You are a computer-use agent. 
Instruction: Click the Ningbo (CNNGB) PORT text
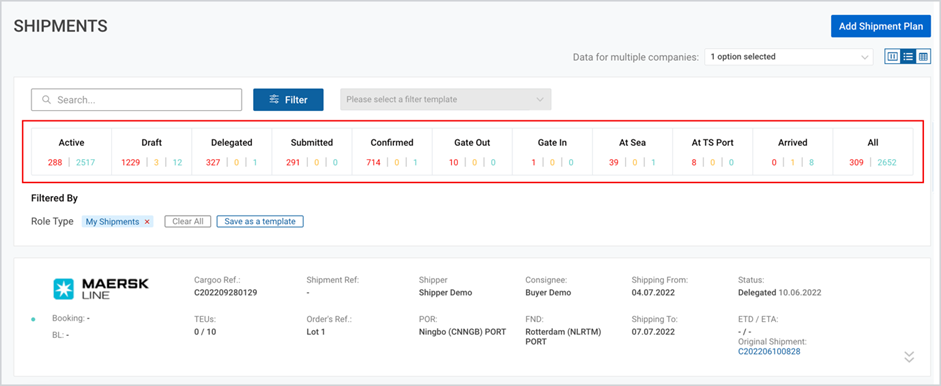click(x=463, y=332)
